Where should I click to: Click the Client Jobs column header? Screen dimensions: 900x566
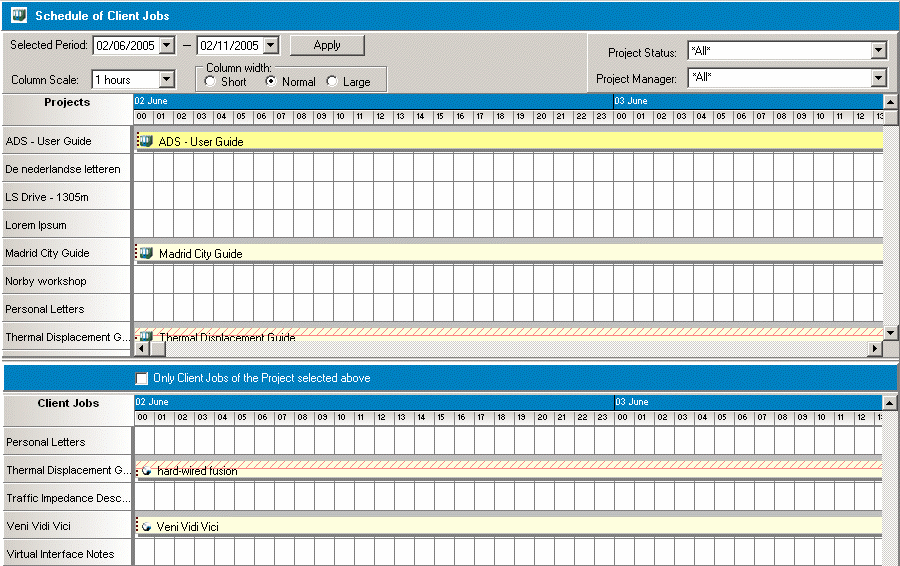[x=68, y=410]
